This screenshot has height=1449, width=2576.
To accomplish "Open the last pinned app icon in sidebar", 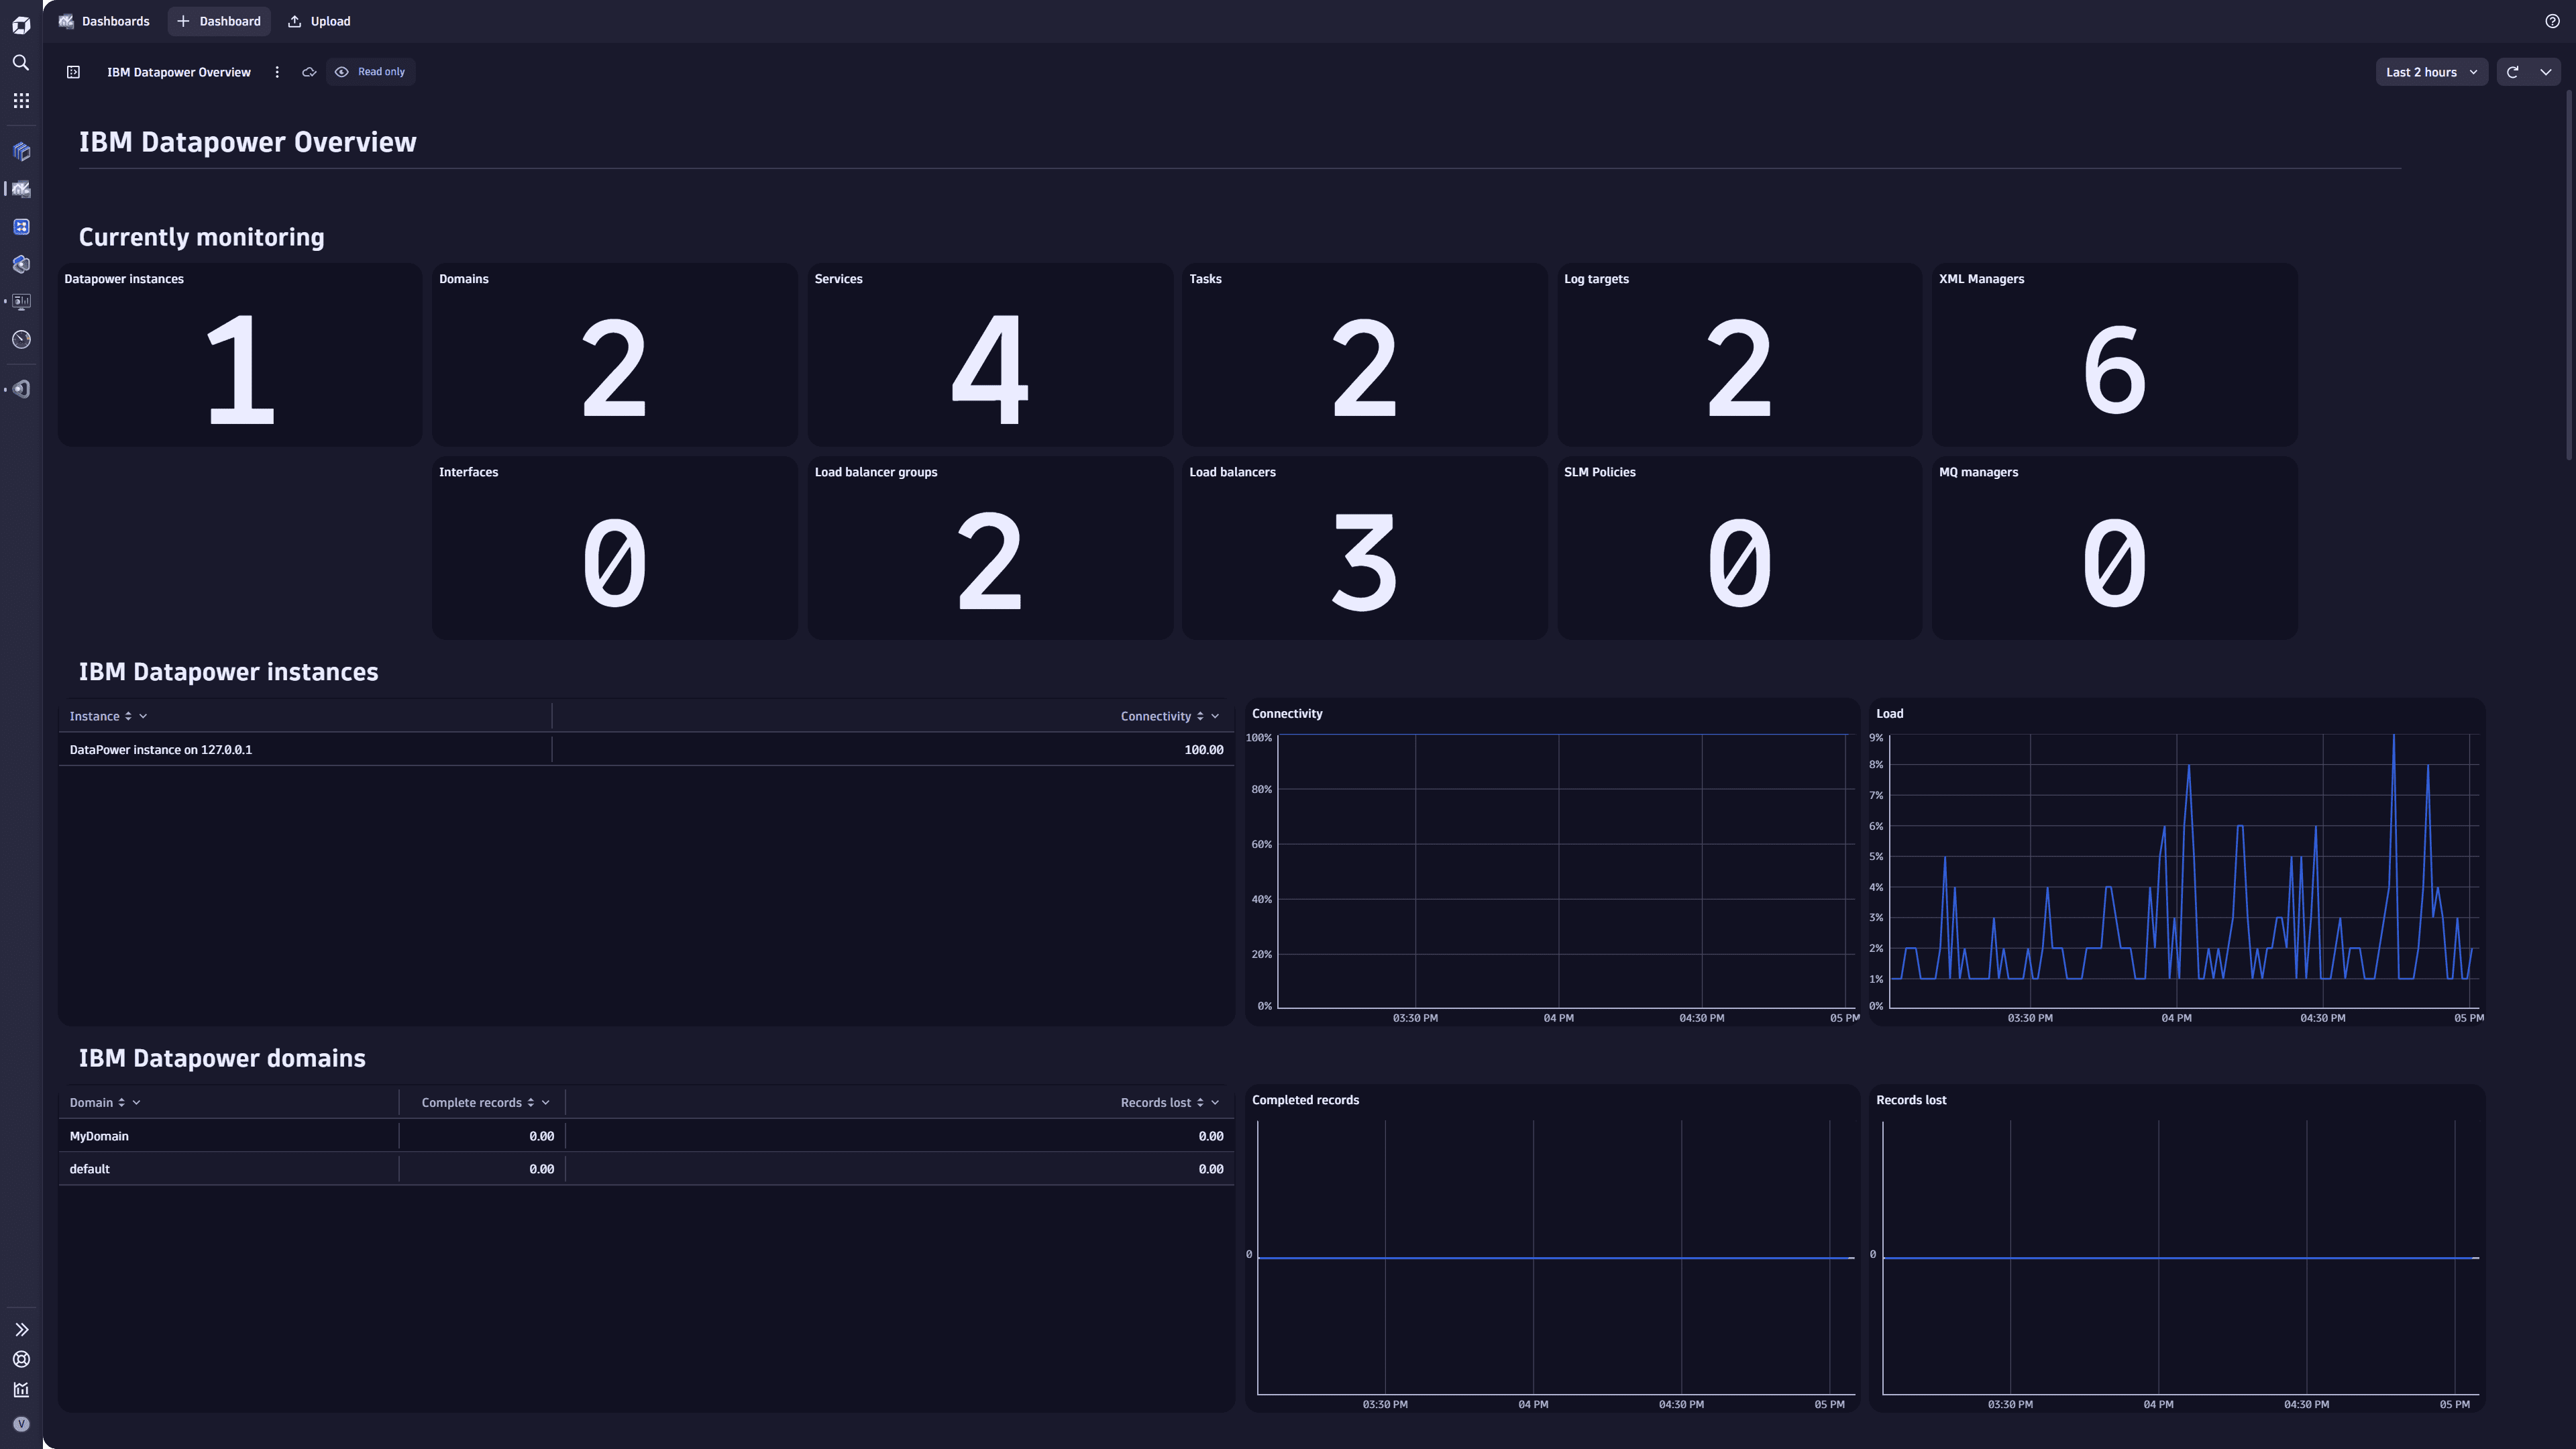I will (x=21, y=389).
